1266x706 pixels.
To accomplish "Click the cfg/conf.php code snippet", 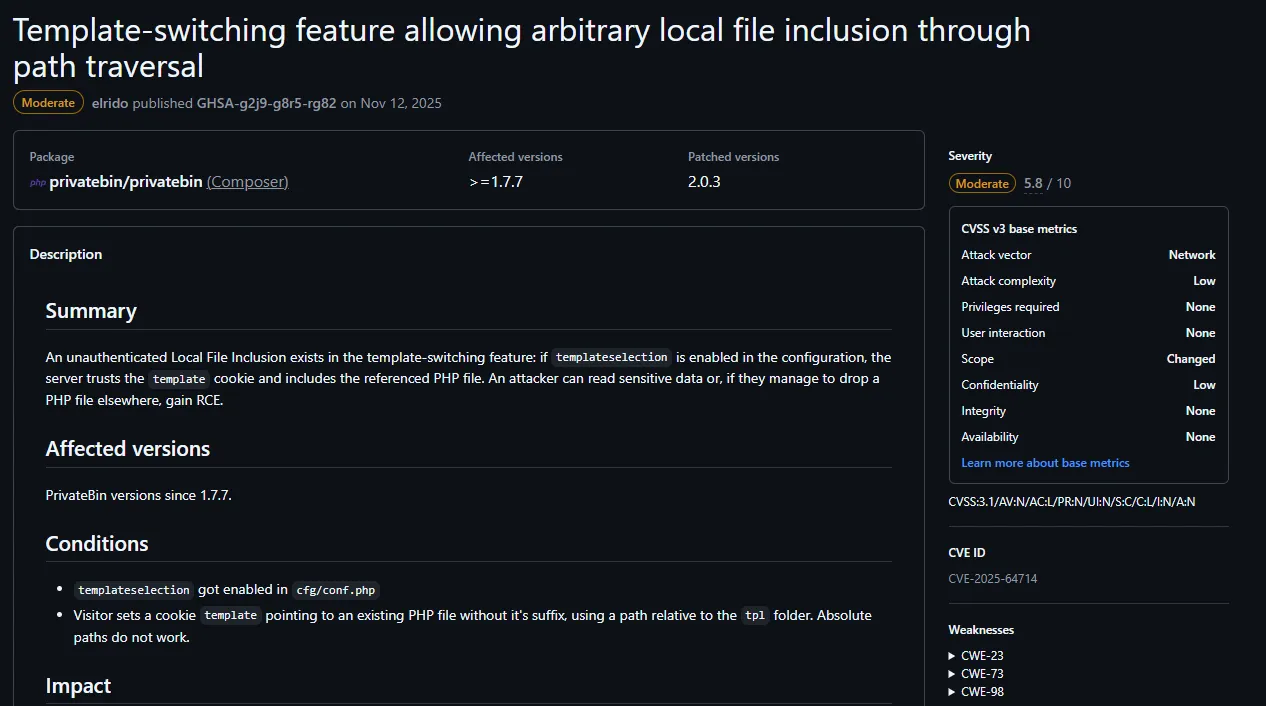I will pyautogui.click(x=337, y=590).
